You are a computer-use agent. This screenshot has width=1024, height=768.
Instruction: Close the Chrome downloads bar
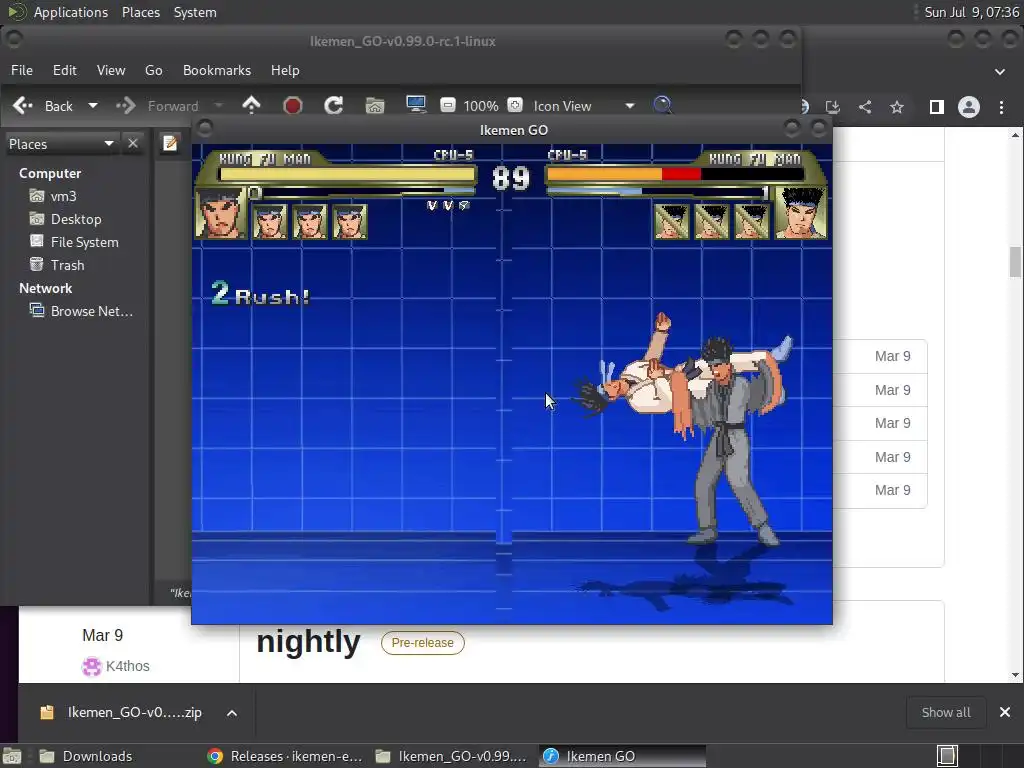tap(1004, 712)
